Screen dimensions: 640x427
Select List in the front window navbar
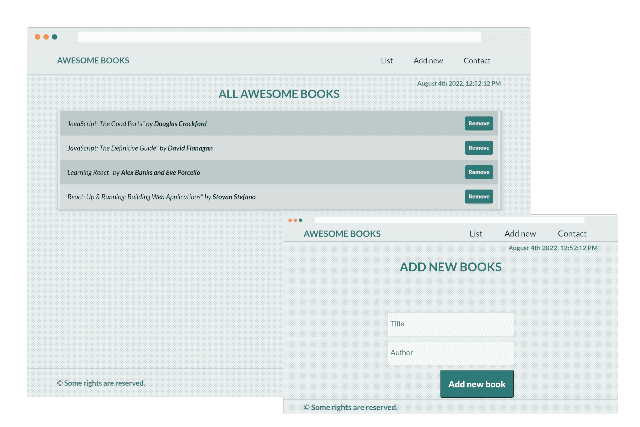(x=476, y=234)
